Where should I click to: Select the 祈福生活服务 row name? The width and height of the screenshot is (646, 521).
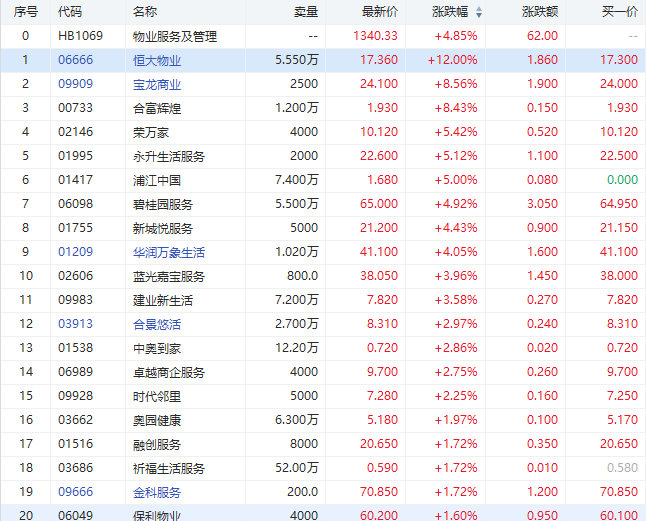tap(169, 468)
